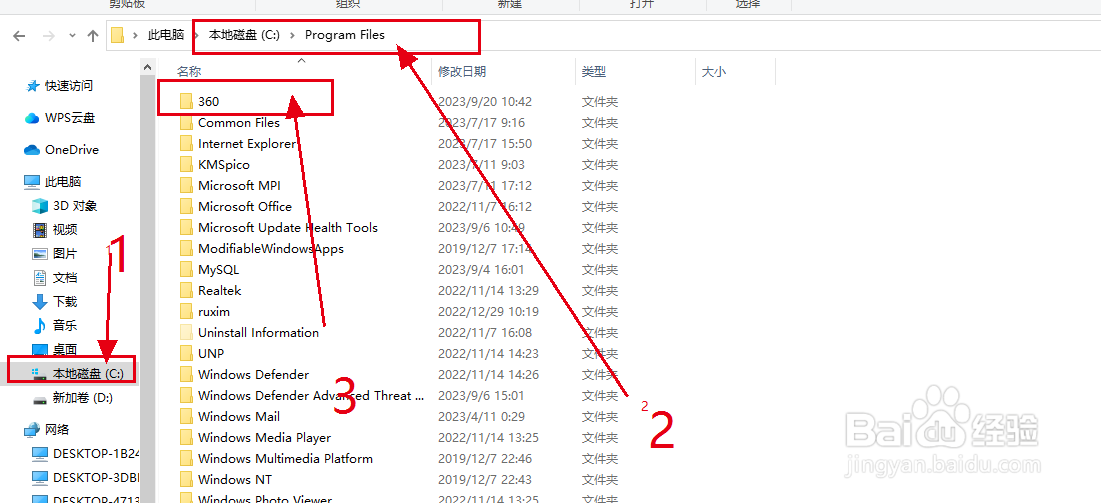Select the Realtek folder
The height and width of the screenshot is (503, 1101).
click(220, 290)
